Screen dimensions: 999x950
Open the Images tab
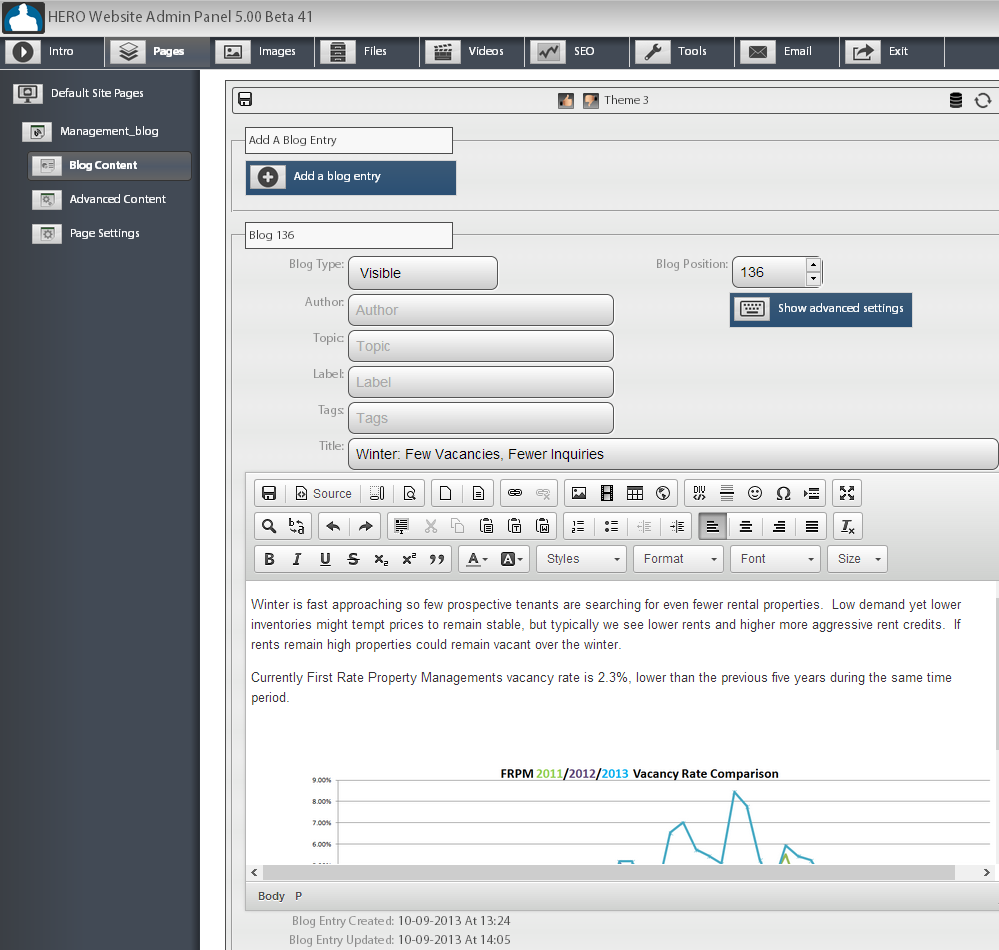262,51
